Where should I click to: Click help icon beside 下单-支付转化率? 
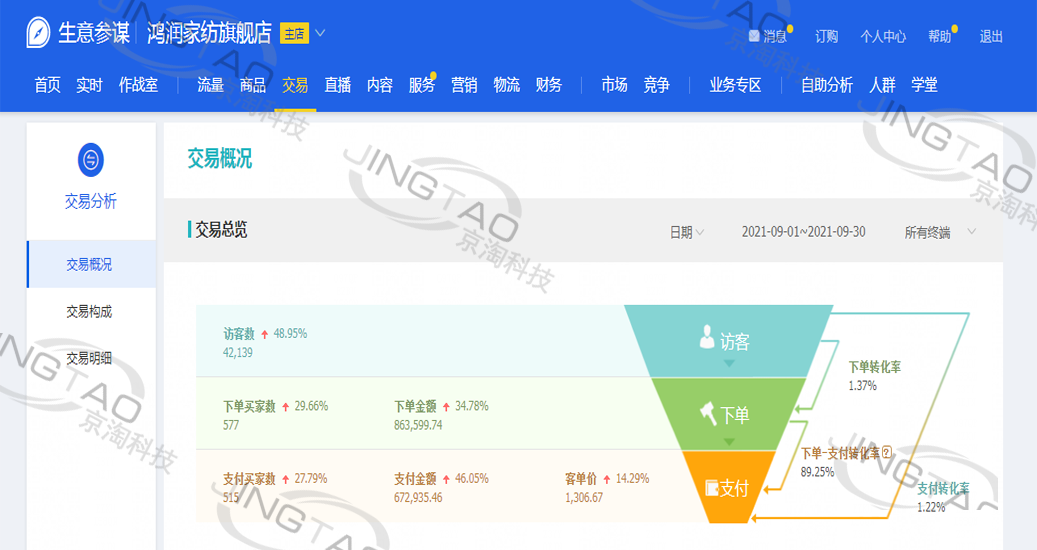click(x=885, y=452)
